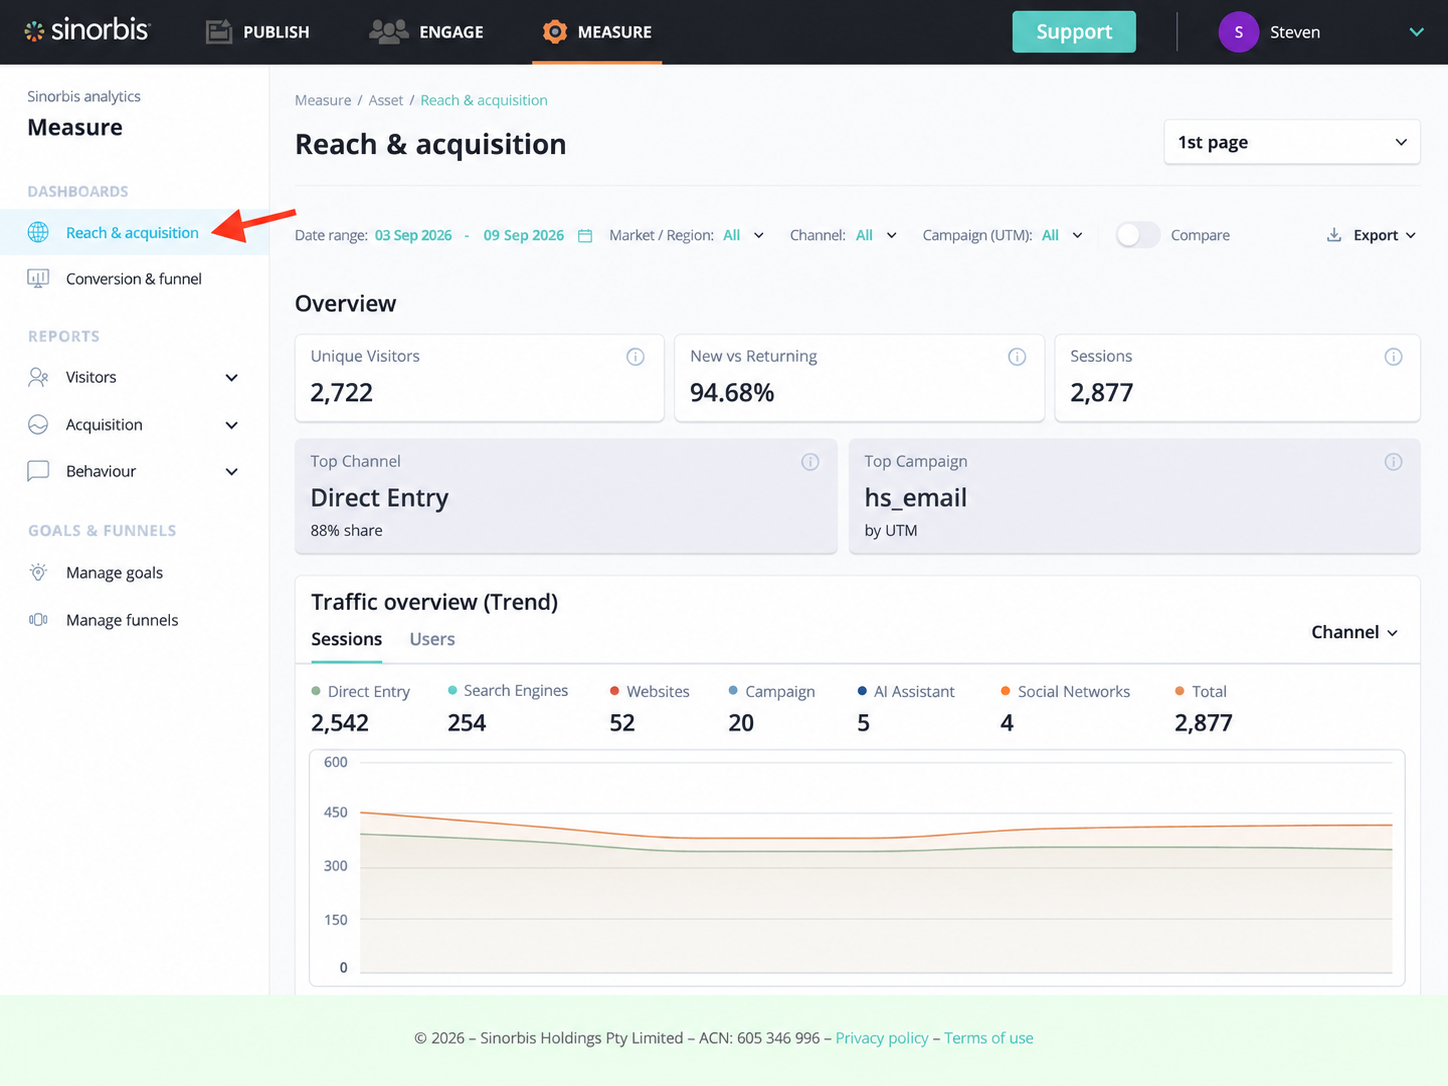Click the Engage people icon

pos(388,32)
